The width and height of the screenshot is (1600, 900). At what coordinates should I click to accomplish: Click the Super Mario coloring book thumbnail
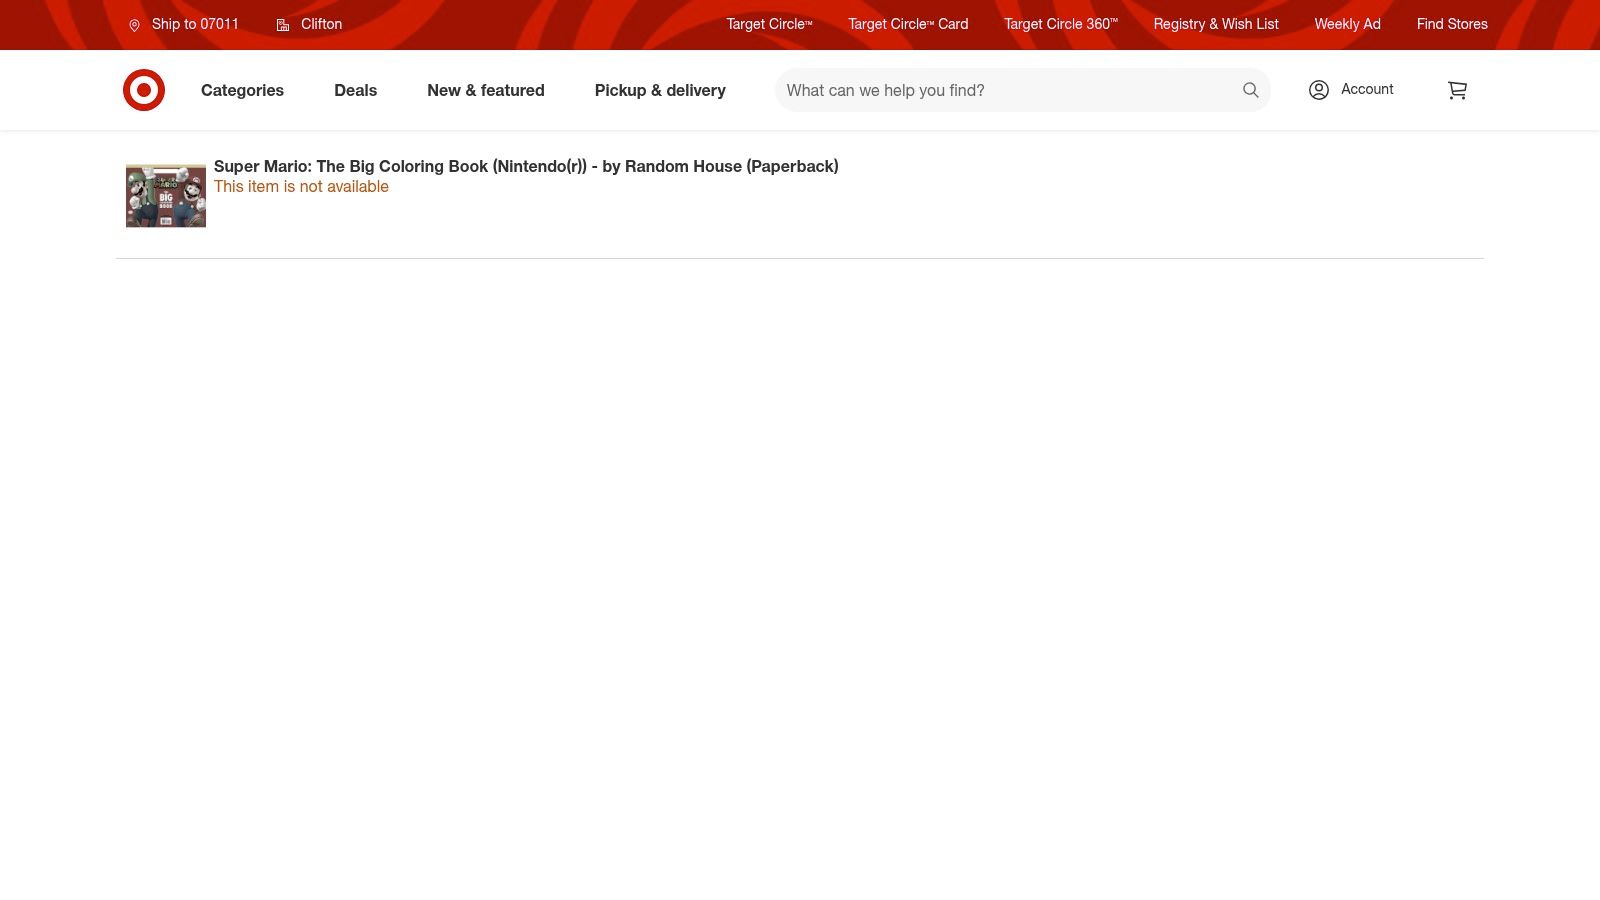(x=166, y=196)
